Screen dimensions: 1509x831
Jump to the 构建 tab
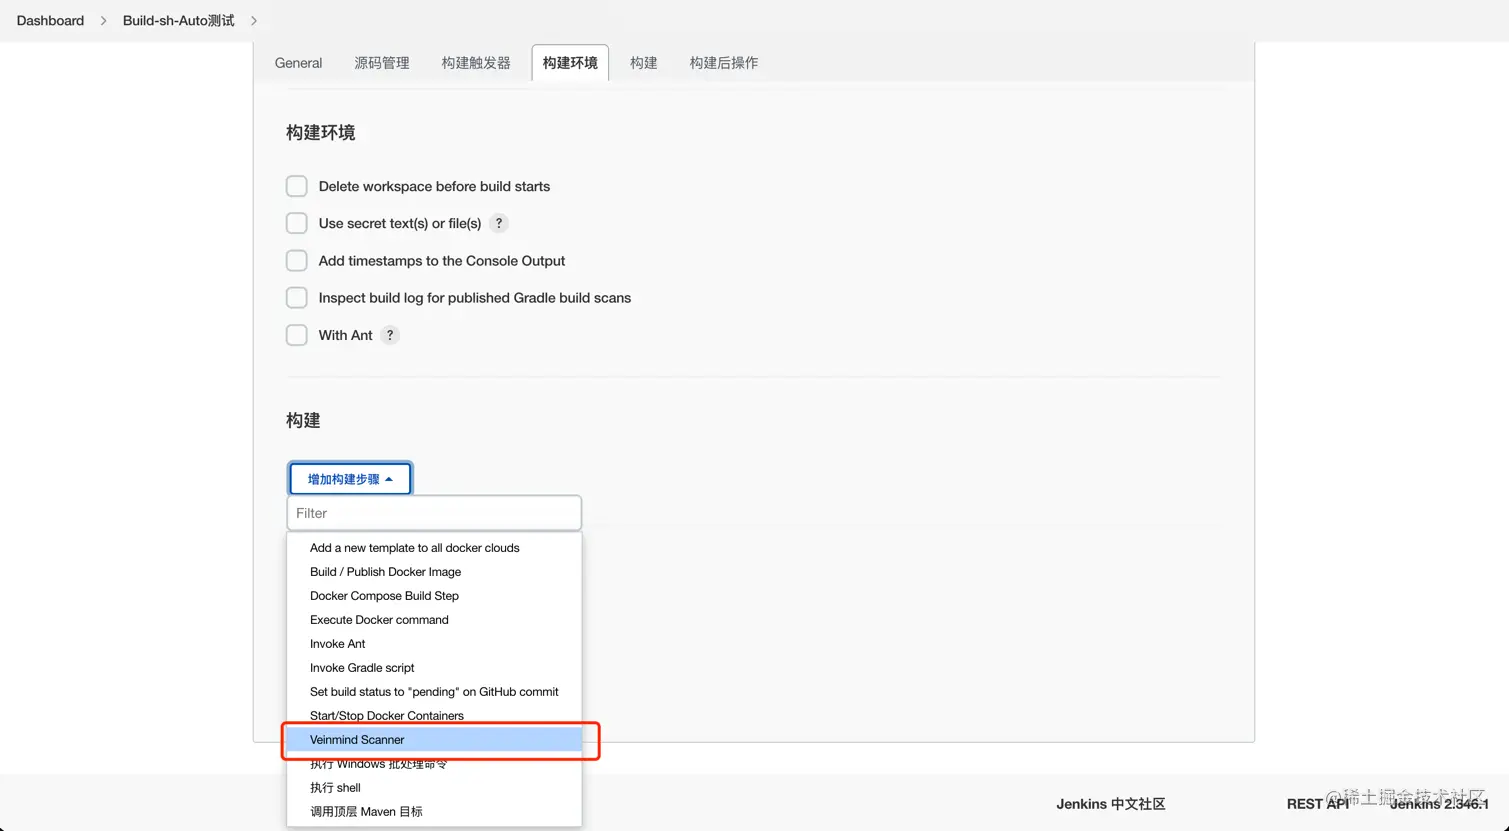[x=644, y=63]
